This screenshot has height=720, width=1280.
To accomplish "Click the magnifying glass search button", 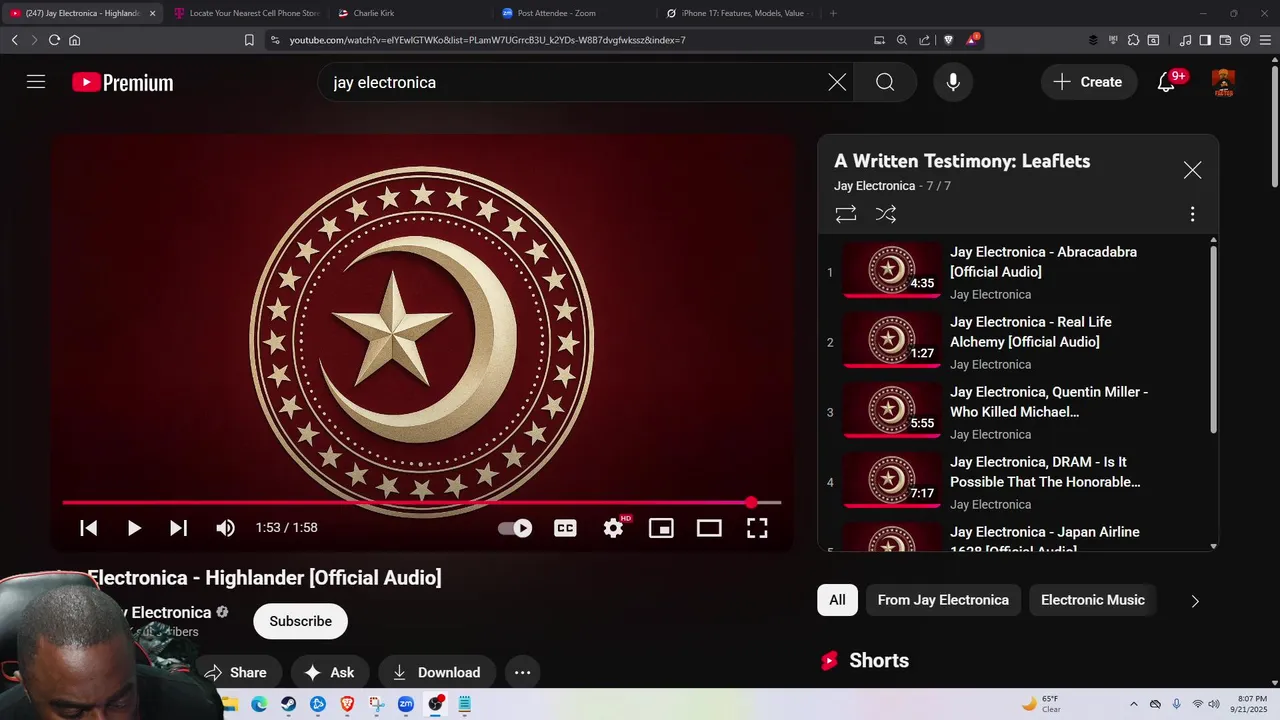I will pos(885,82).
